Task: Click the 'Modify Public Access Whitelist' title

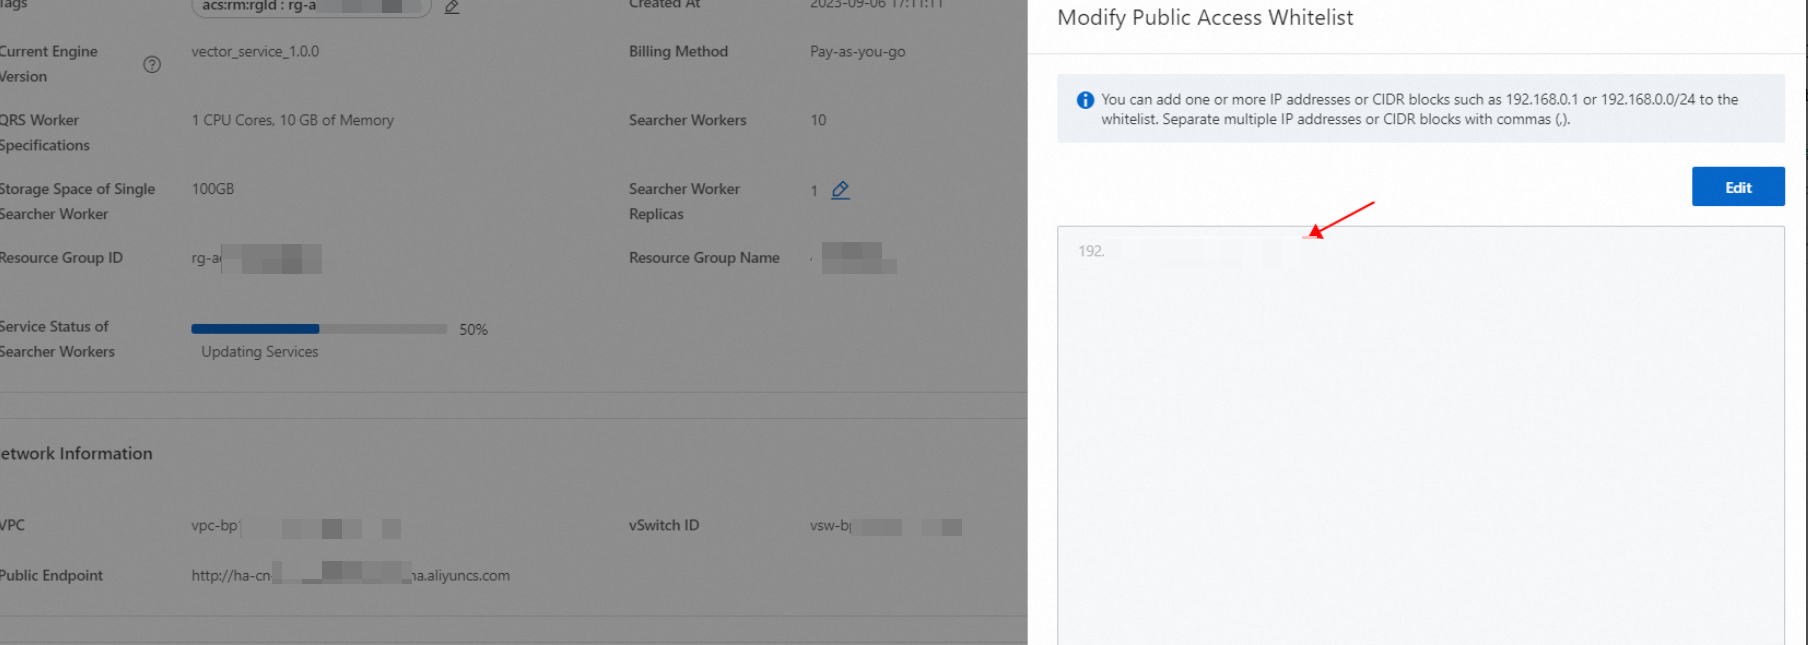Action: 1205,18
